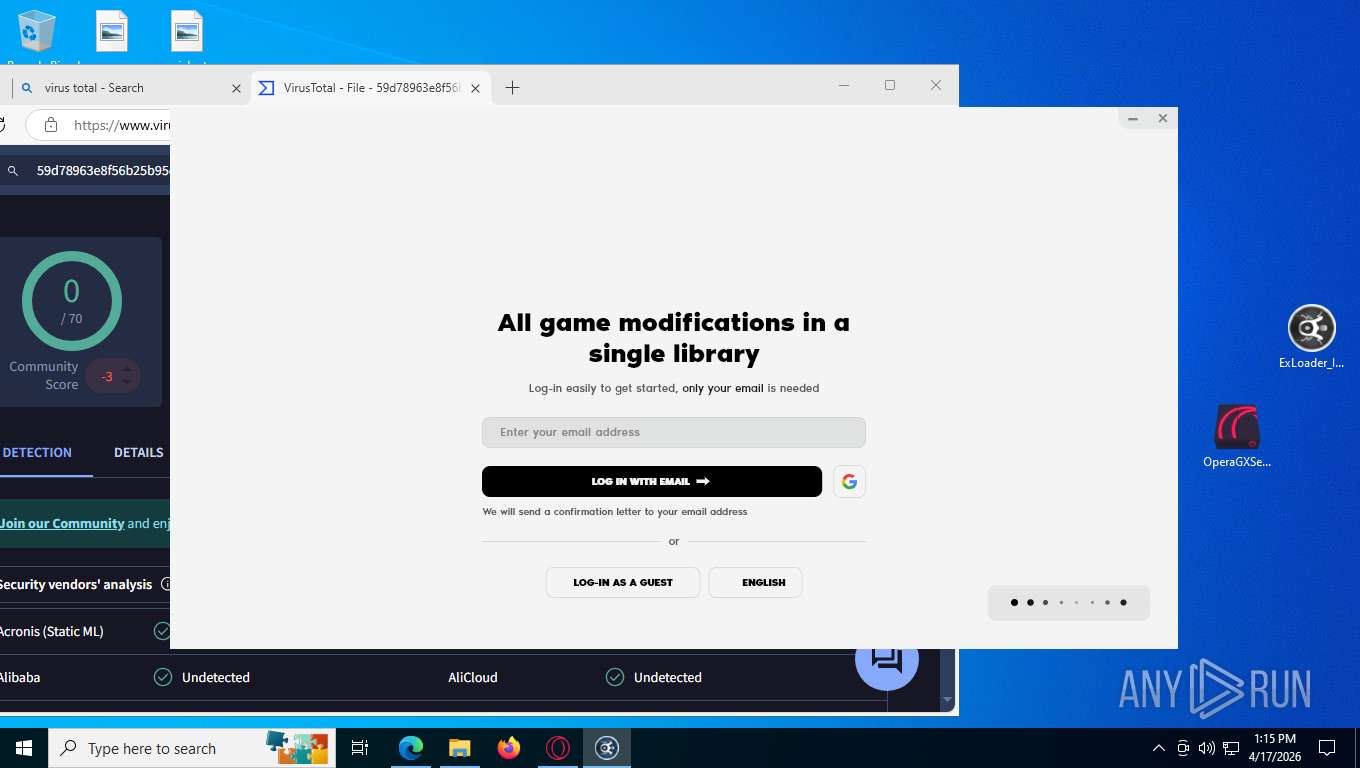Open a new browser tab with plus icon
This screenshot has height=768, width=1360.
512,88
